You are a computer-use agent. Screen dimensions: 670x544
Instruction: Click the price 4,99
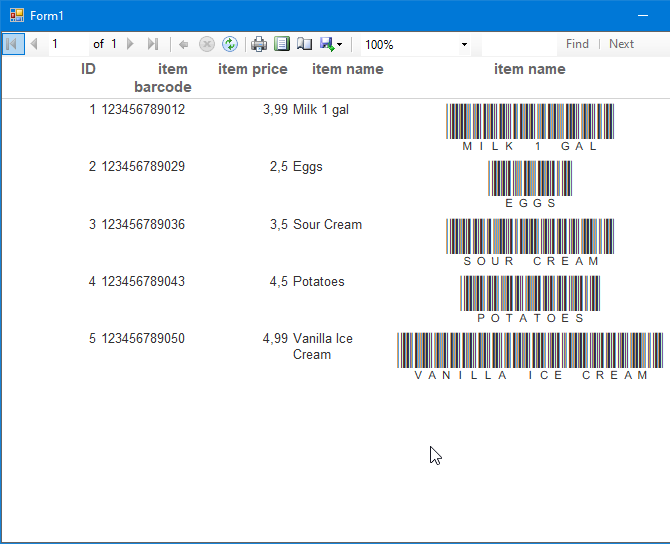click(275, 339)
